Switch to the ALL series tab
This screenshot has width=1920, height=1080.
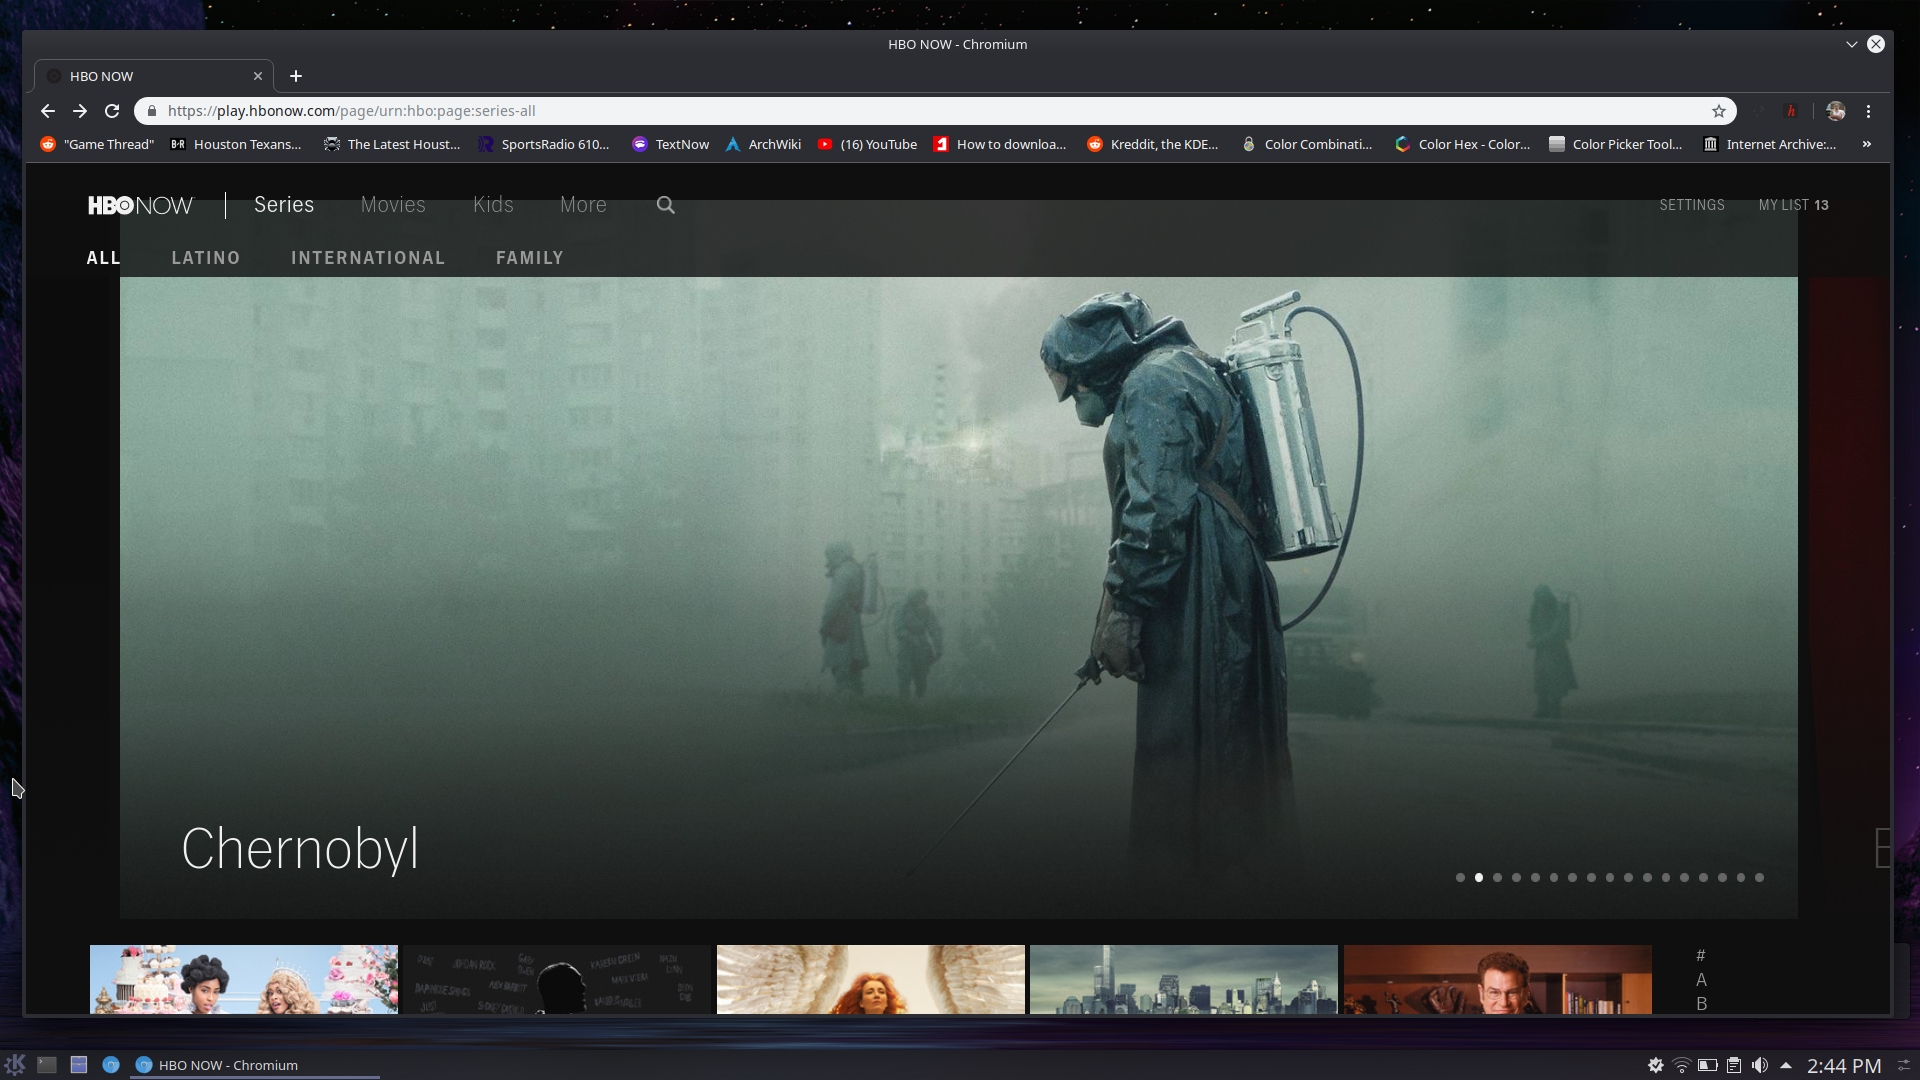[103, 258]
